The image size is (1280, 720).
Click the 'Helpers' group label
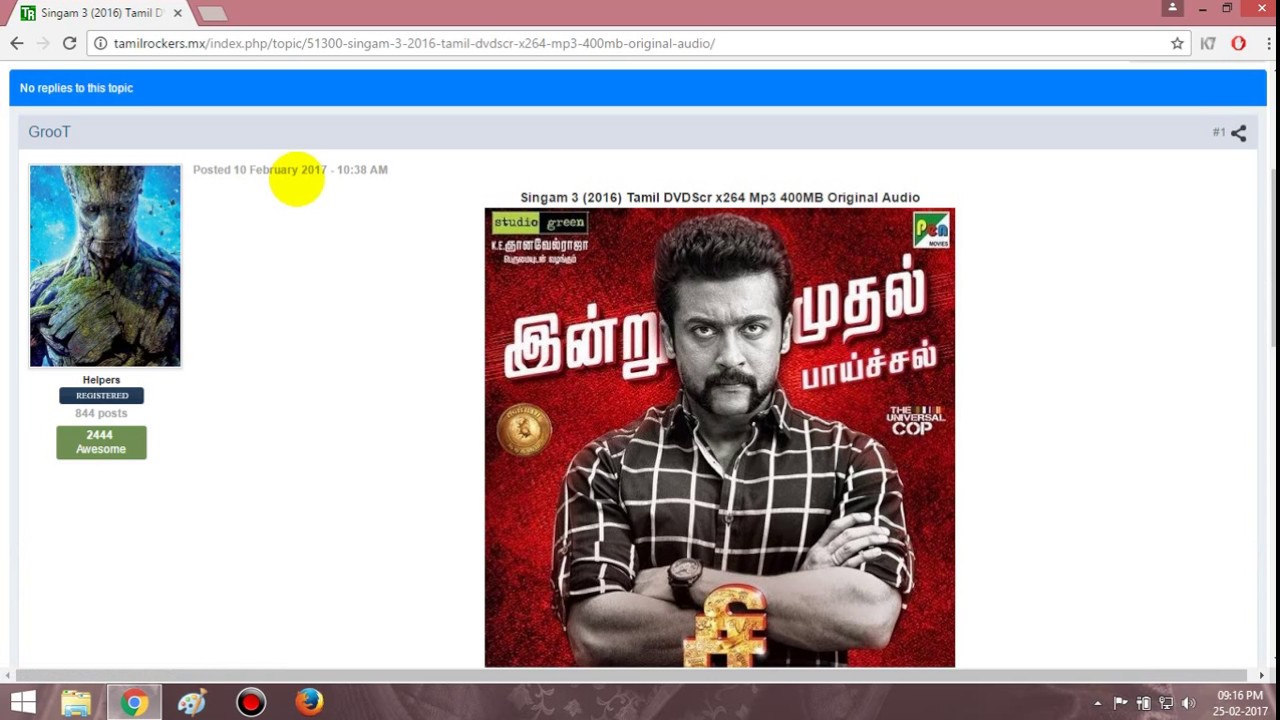tap(101, 380)
